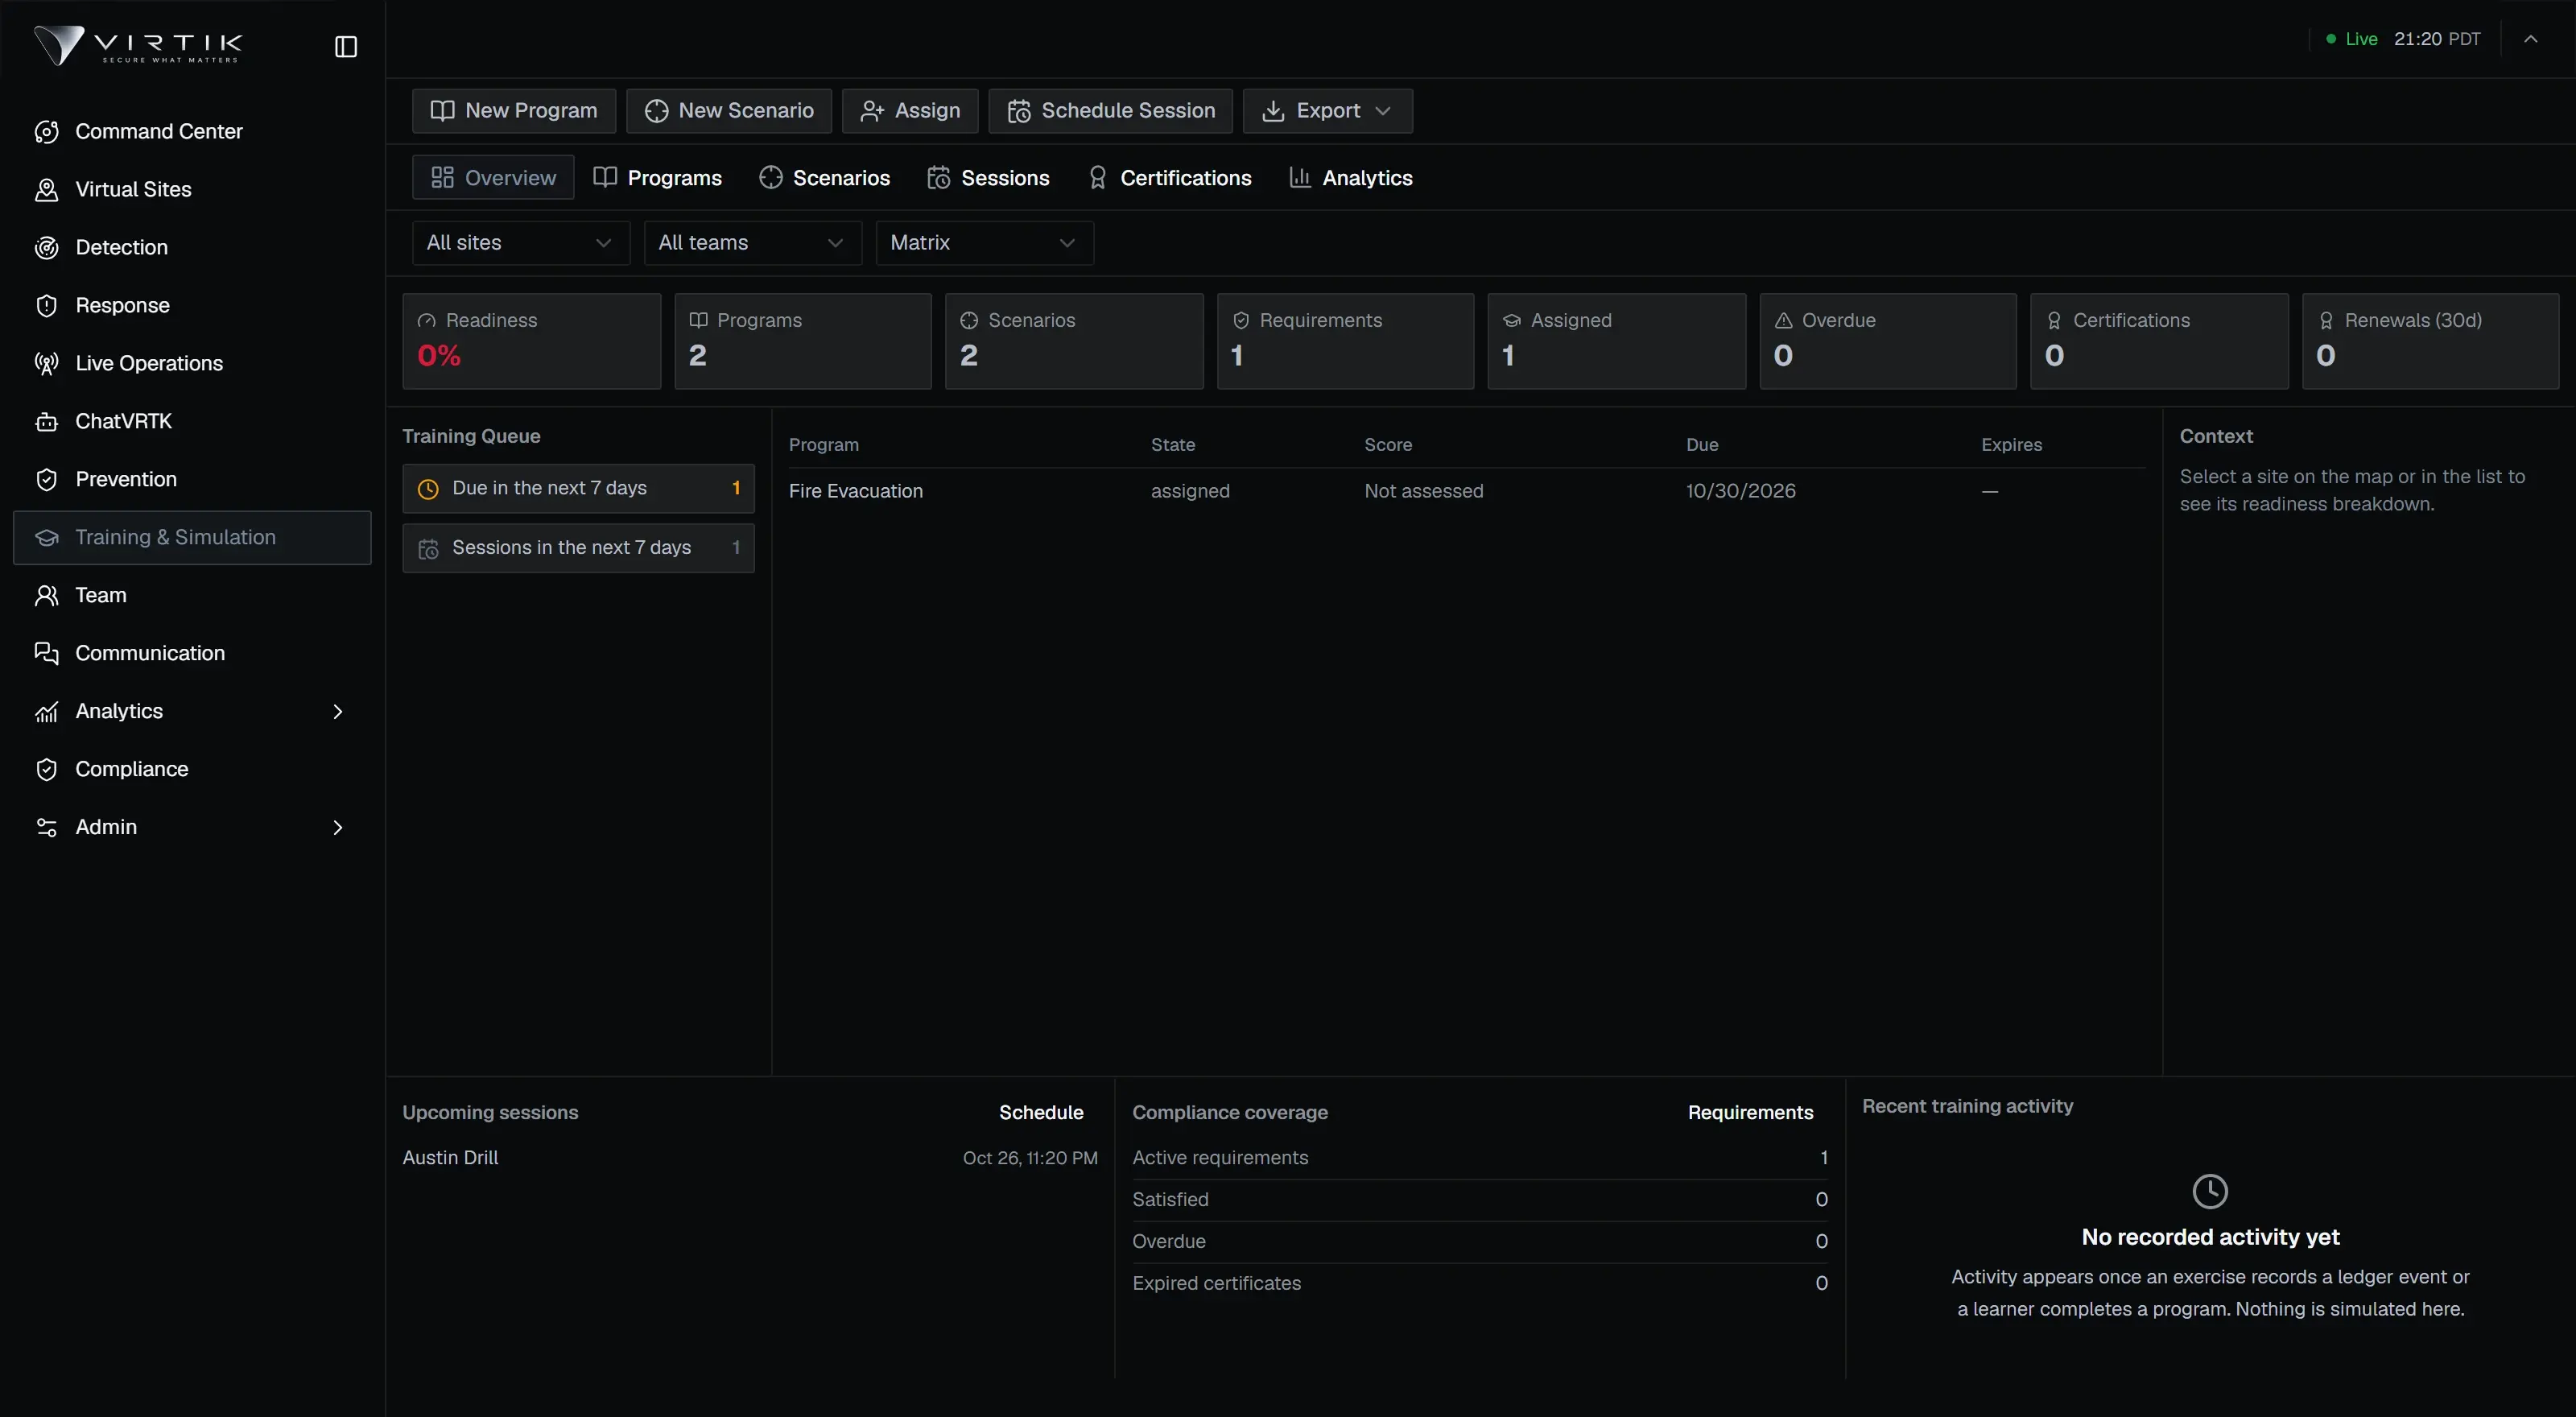Click the Schedule link in Upcoming sessions

(1041, 1113)
